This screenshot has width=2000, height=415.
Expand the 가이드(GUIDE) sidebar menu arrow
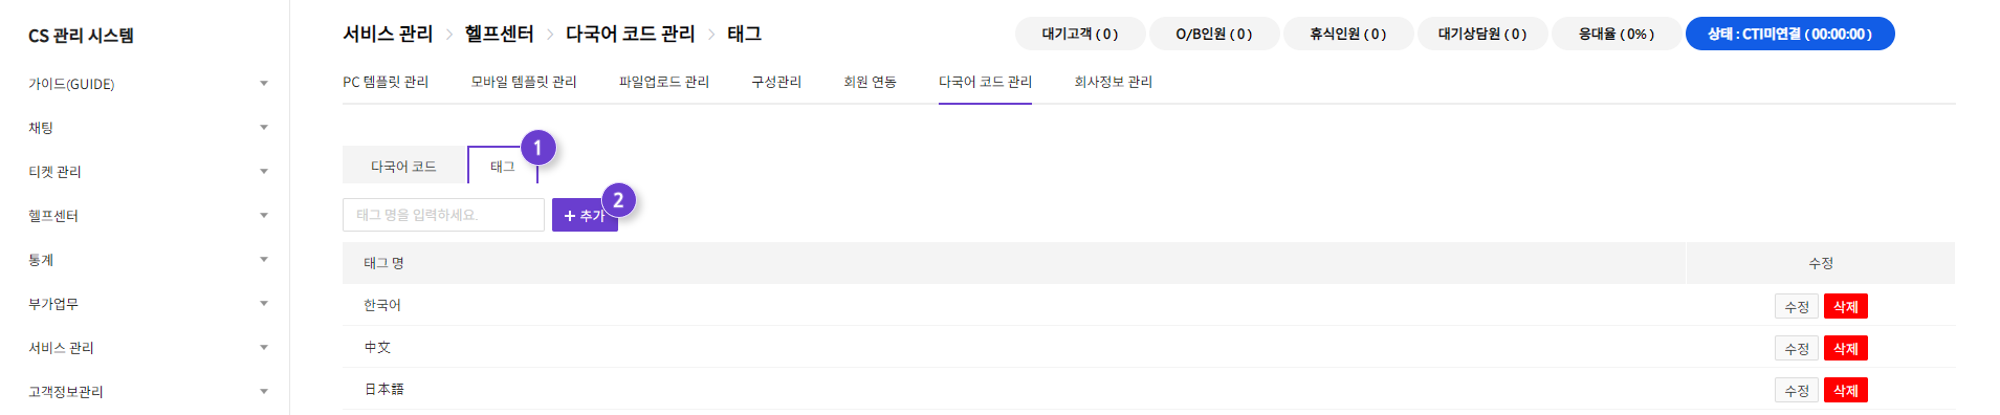tap(264, 84)
